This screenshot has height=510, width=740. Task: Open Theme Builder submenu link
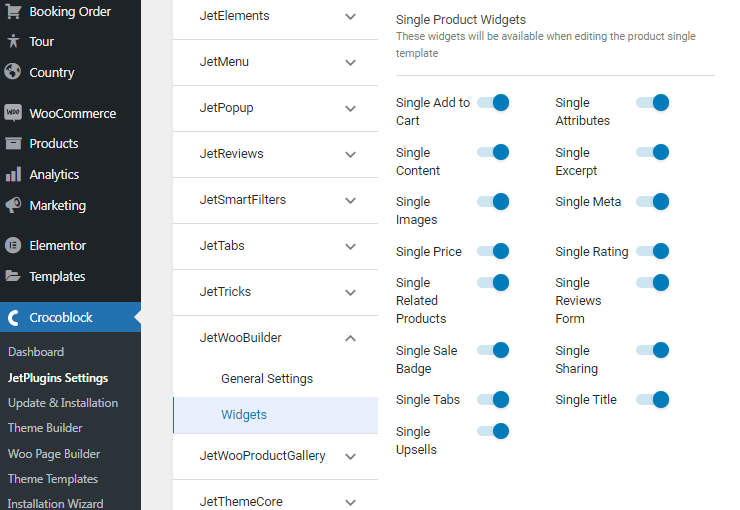click(x=45, y=428)
